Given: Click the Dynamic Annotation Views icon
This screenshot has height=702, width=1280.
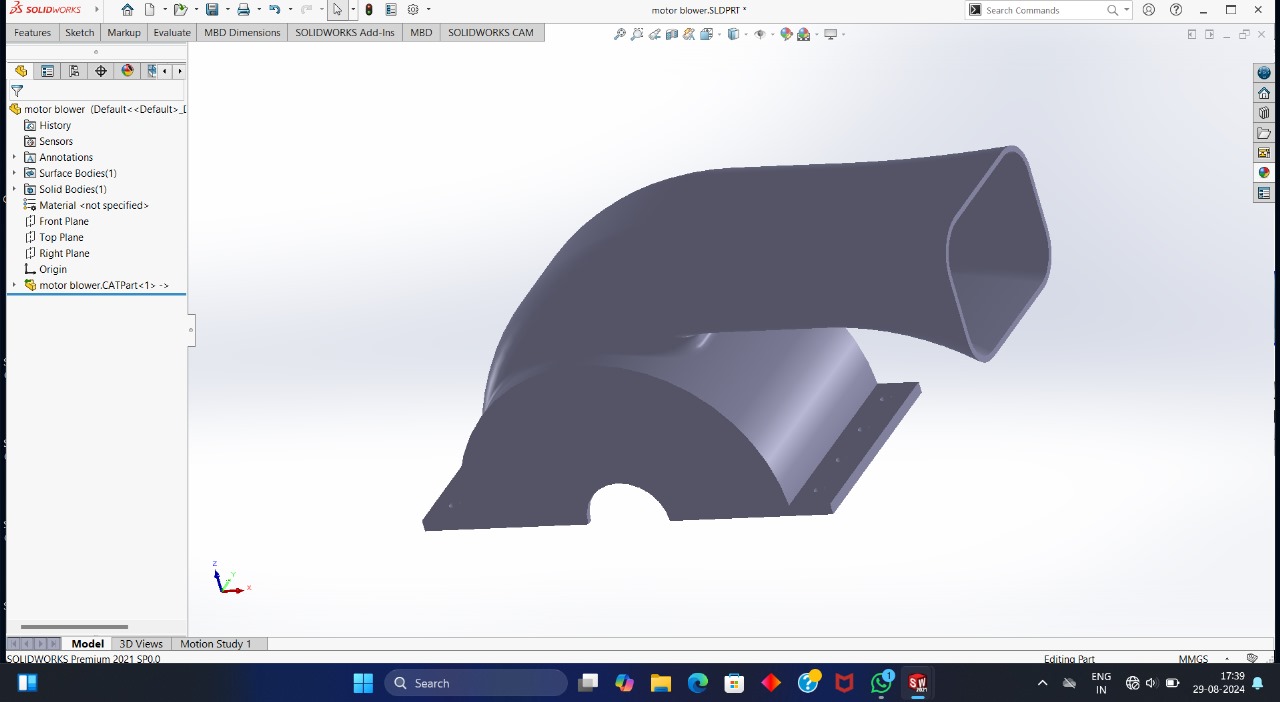Looking at the screenshot, I should 689,34.
